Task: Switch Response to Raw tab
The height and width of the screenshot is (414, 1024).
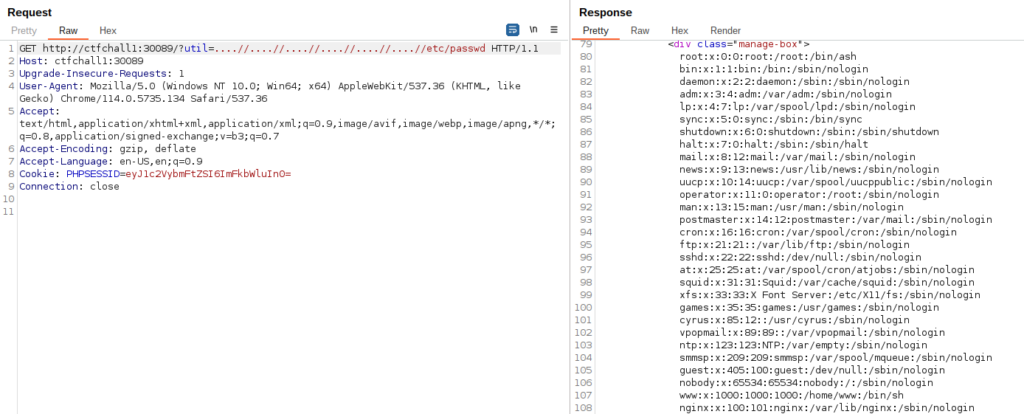Action: coord(640,31)
